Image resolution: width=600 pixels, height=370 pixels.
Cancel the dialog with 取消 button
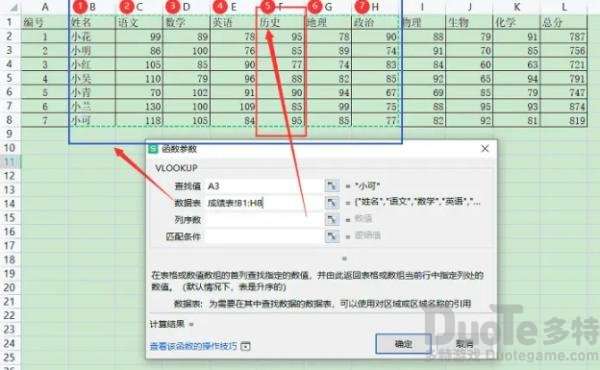pyautogui.click(x=464, y=344)
